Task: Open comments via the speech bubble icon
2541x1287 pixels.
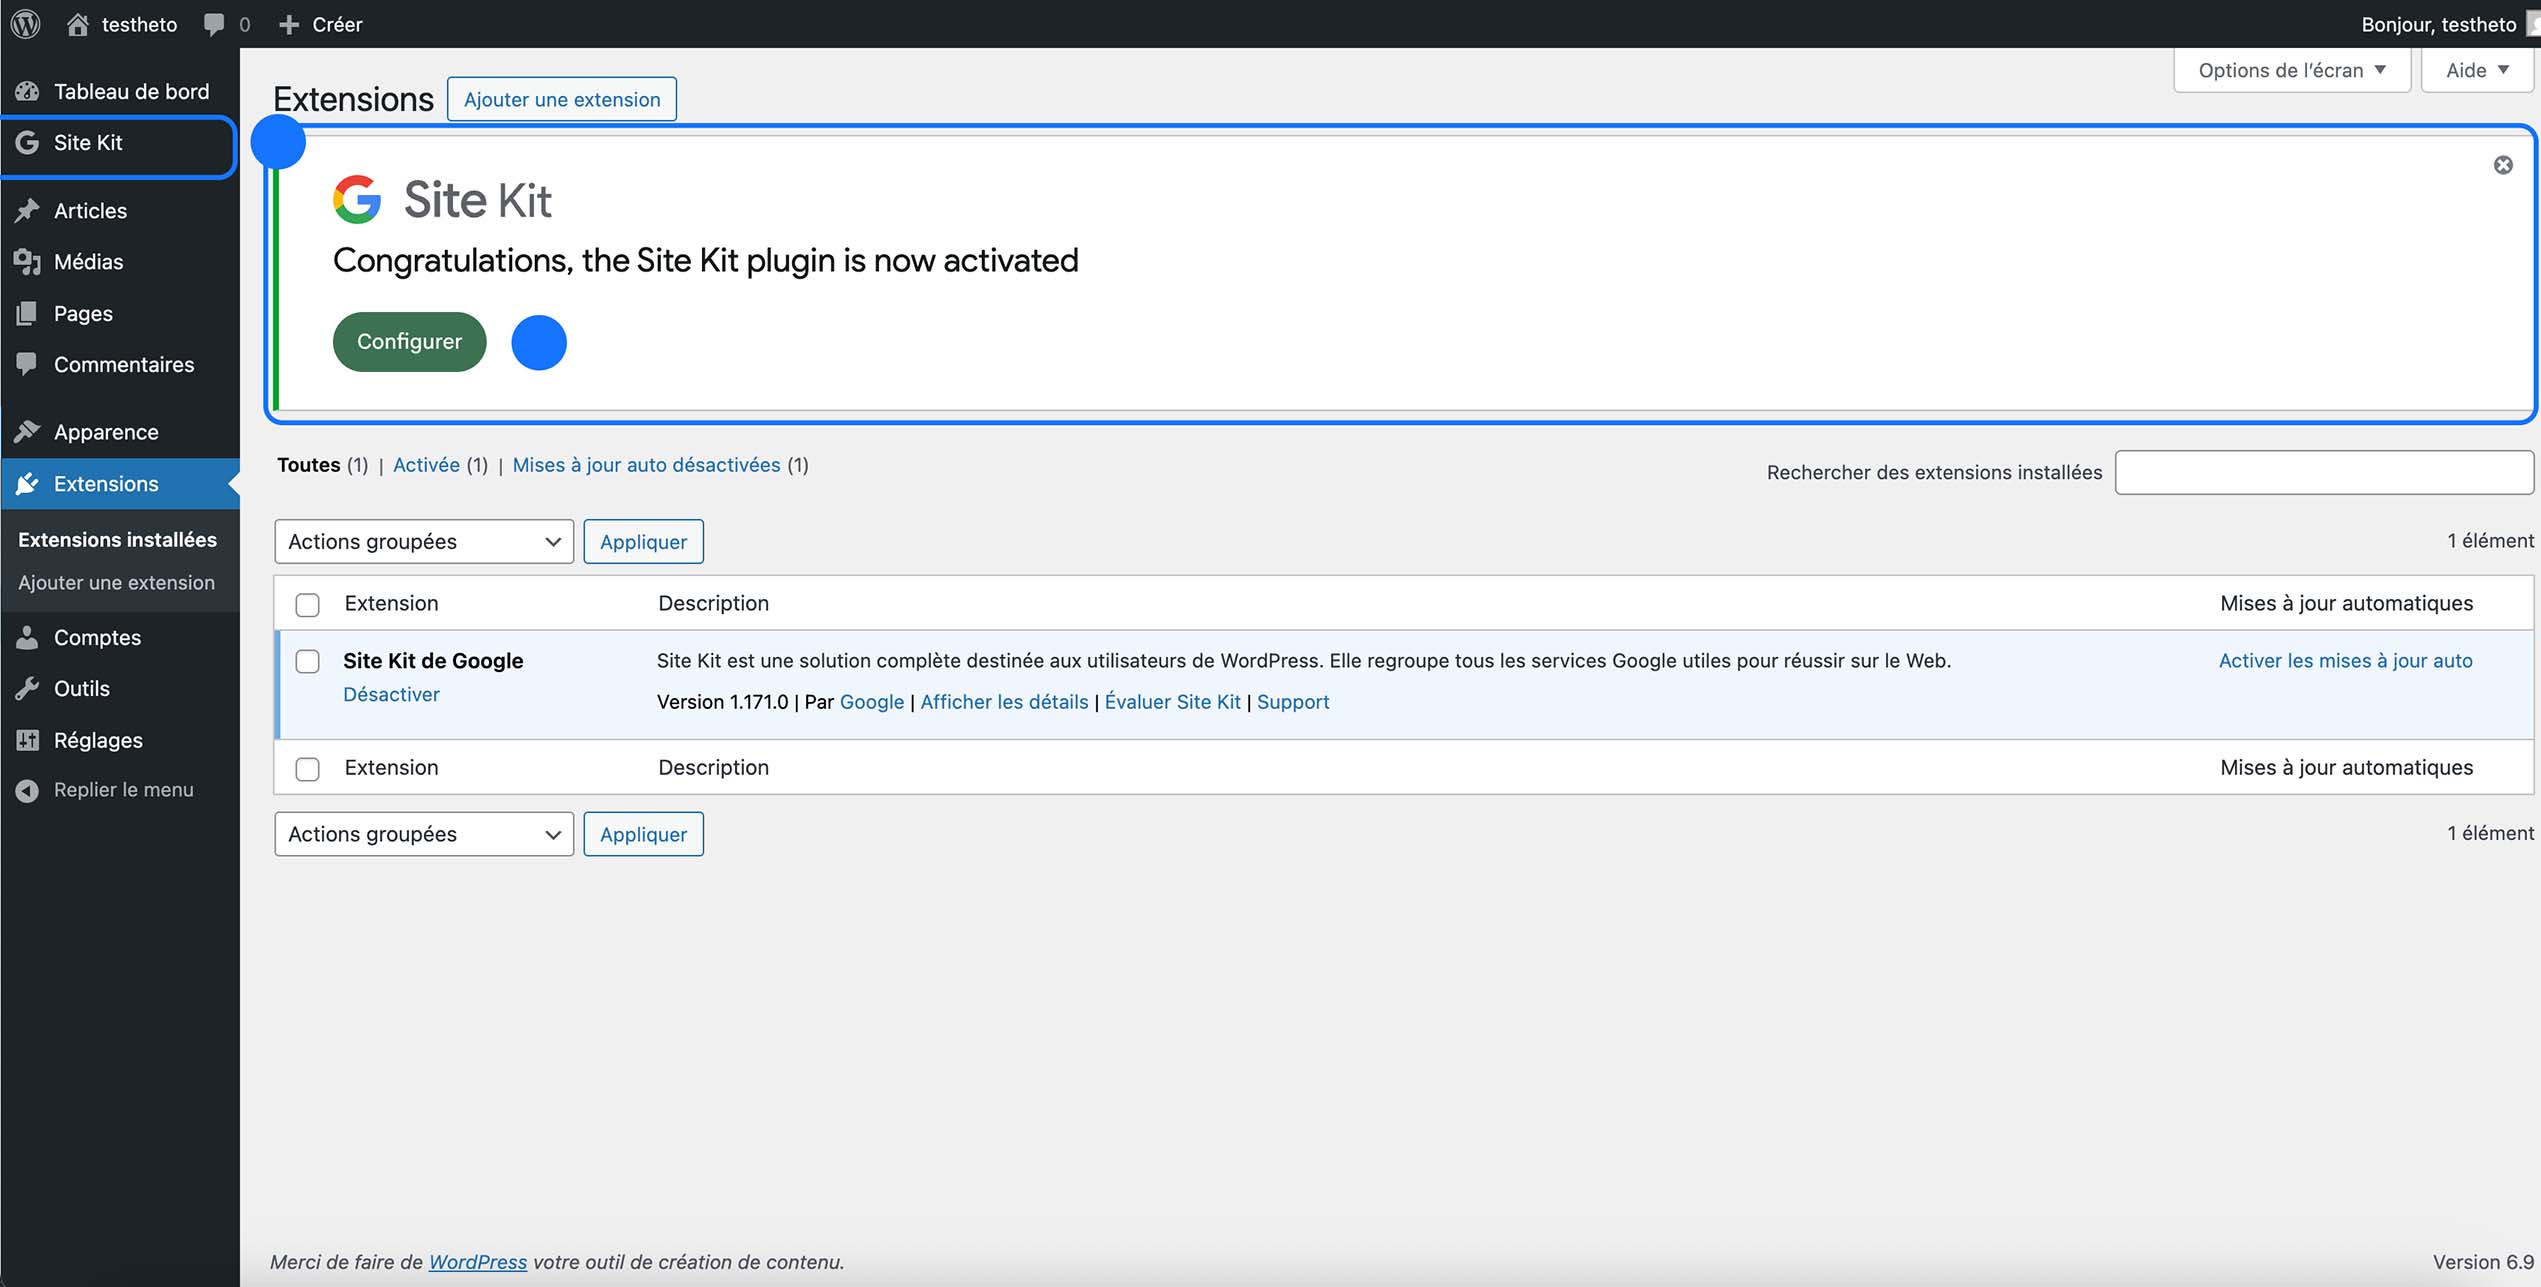Action: [x=214, y=24]
